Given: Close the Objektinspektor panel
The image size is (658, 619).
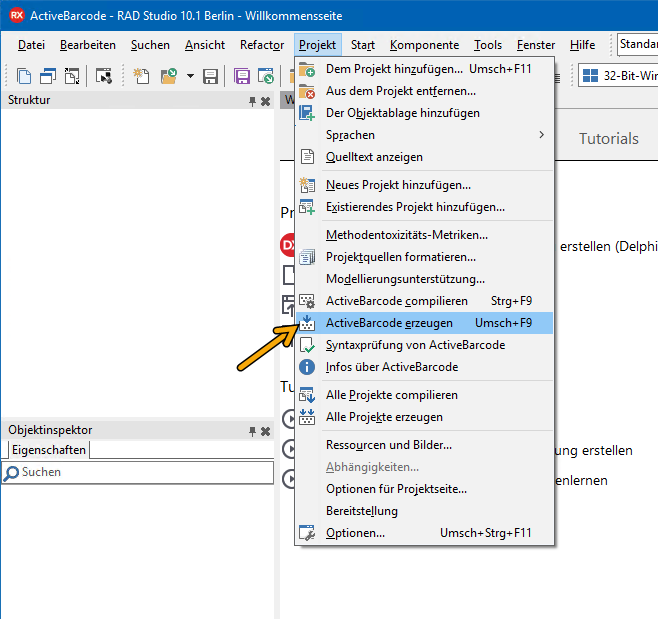Looking at the screenshot, I should [x=265, y=431].
